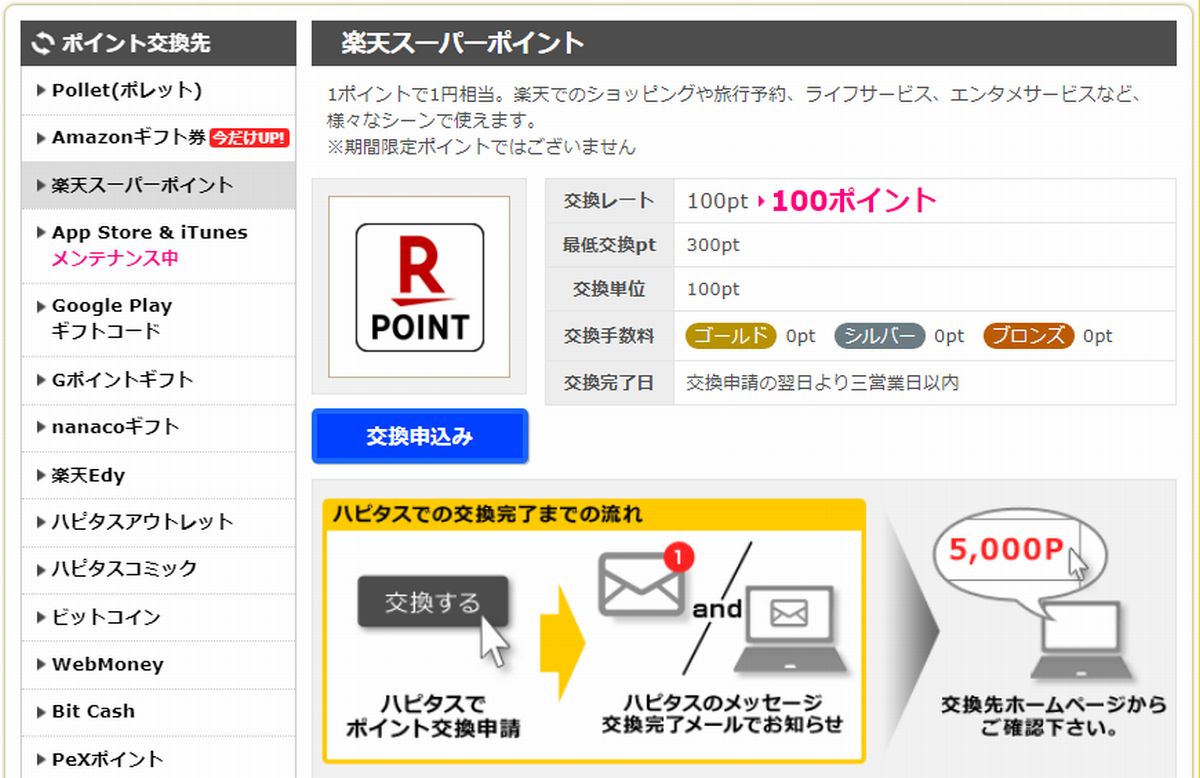Screen dimensions: 1200x778
Task: Click the 最低交換pt value 300pt
Action: click(x=713, y=245)
